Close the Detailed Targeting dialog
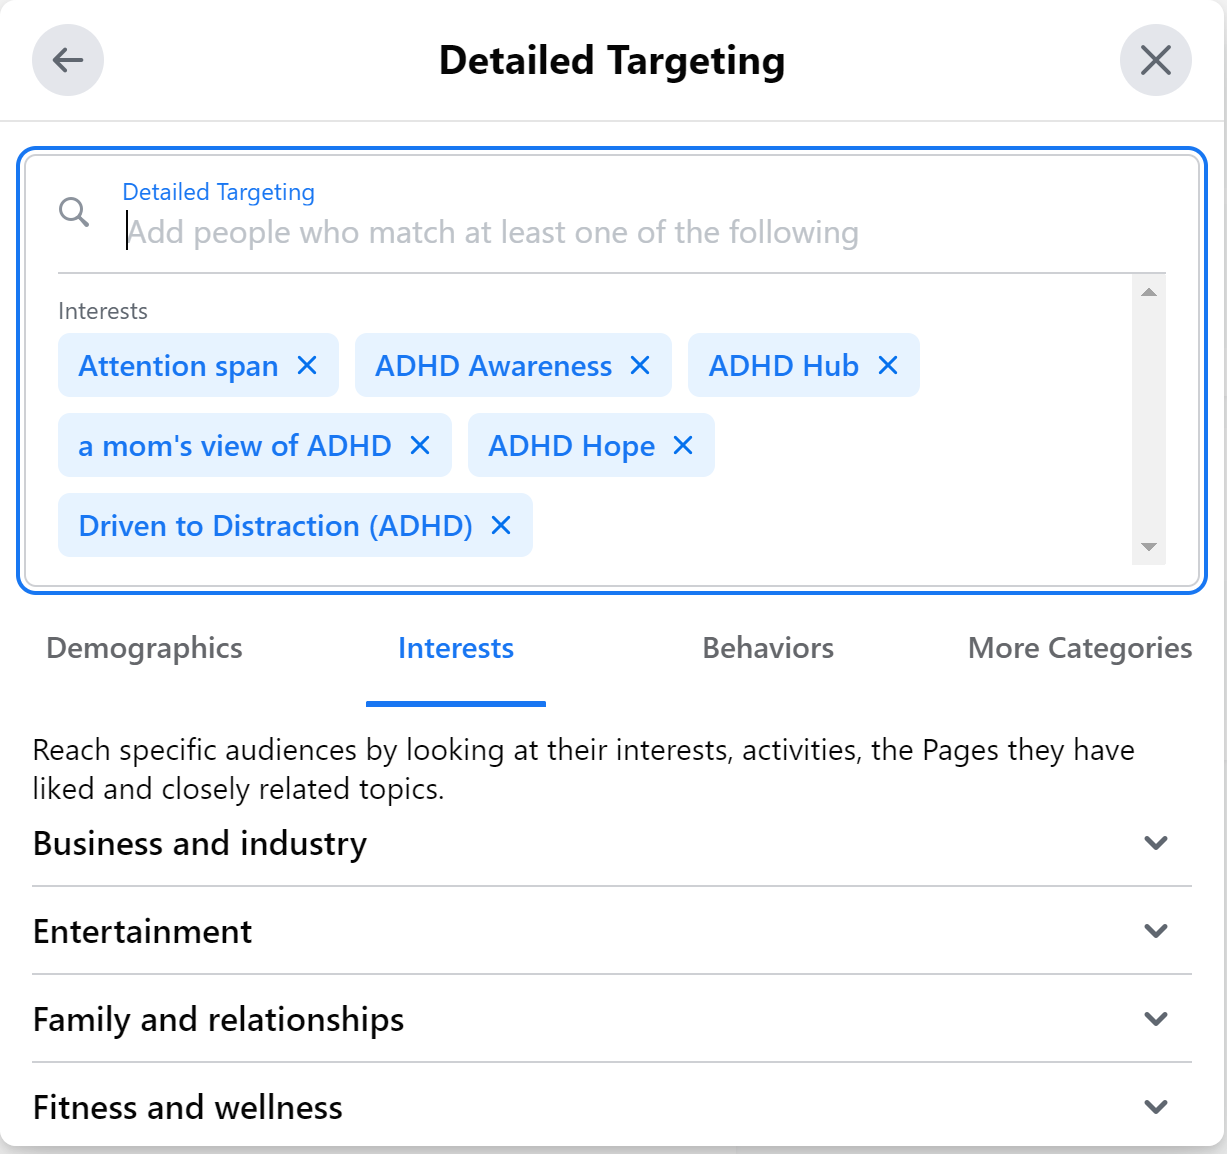The image size is (1227, 1154). click(1155, 60)
